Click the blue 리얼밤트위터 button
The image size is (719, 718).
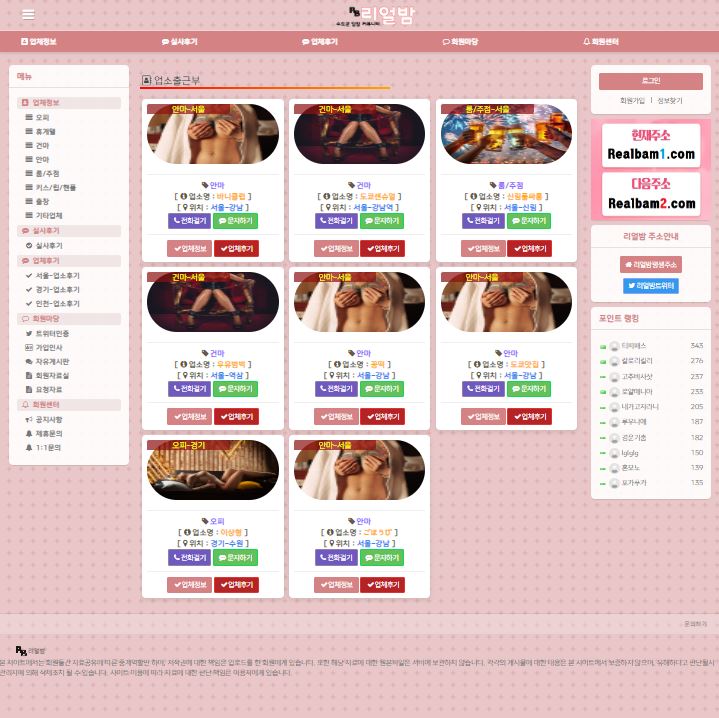[x=651, y=286]
